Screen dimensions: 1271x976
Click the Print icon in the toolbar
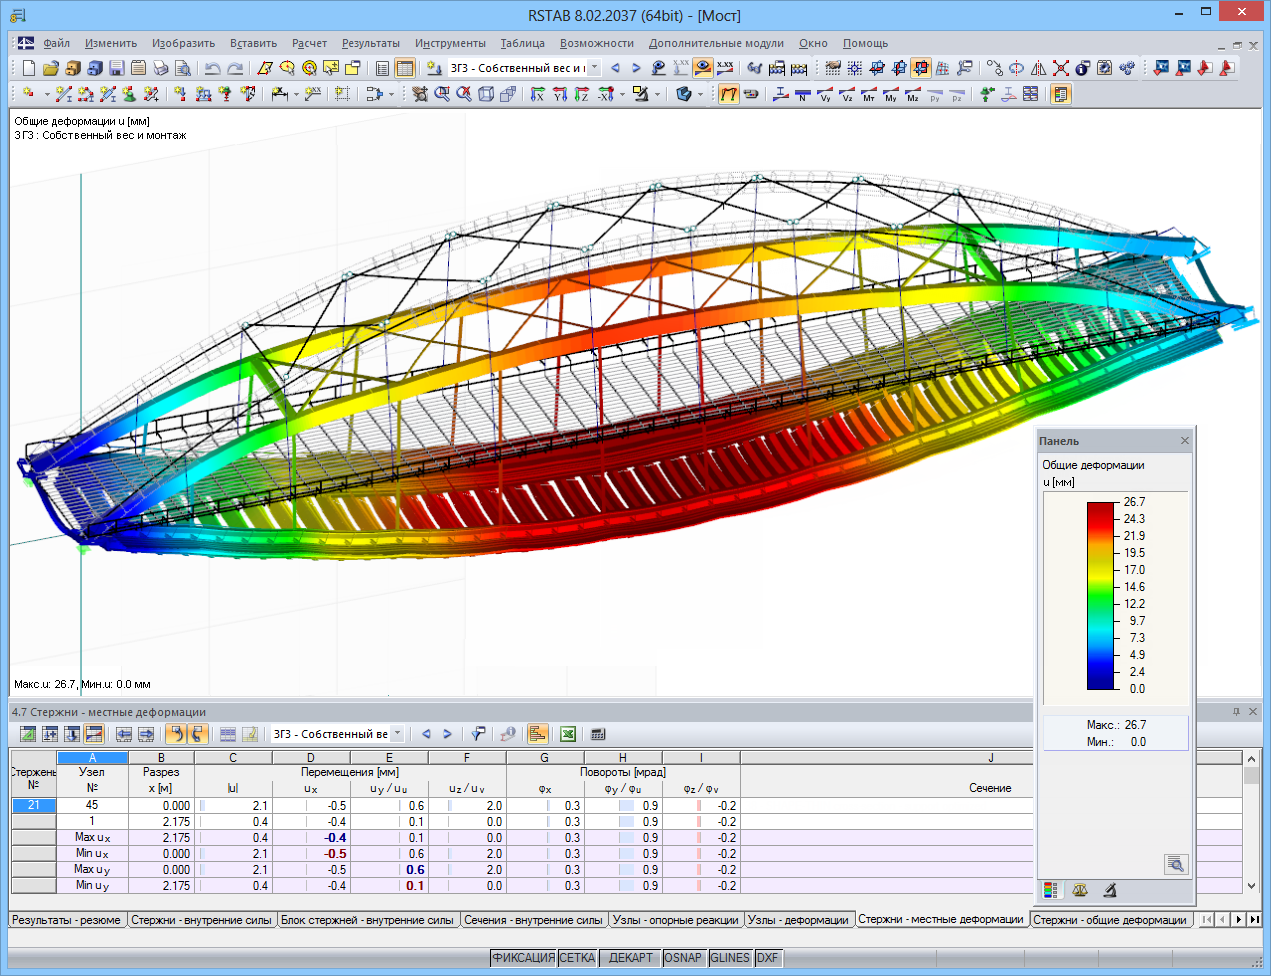point(161,68)
